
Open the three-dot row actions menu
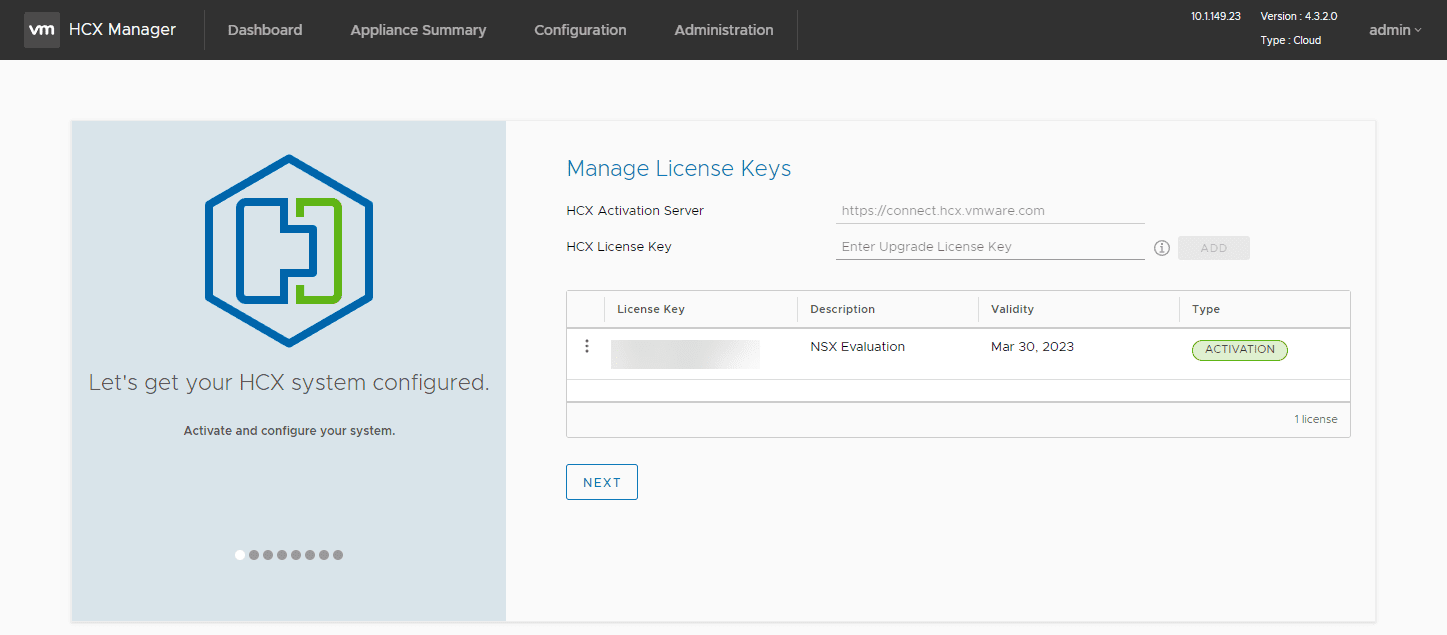coord(587,346)
